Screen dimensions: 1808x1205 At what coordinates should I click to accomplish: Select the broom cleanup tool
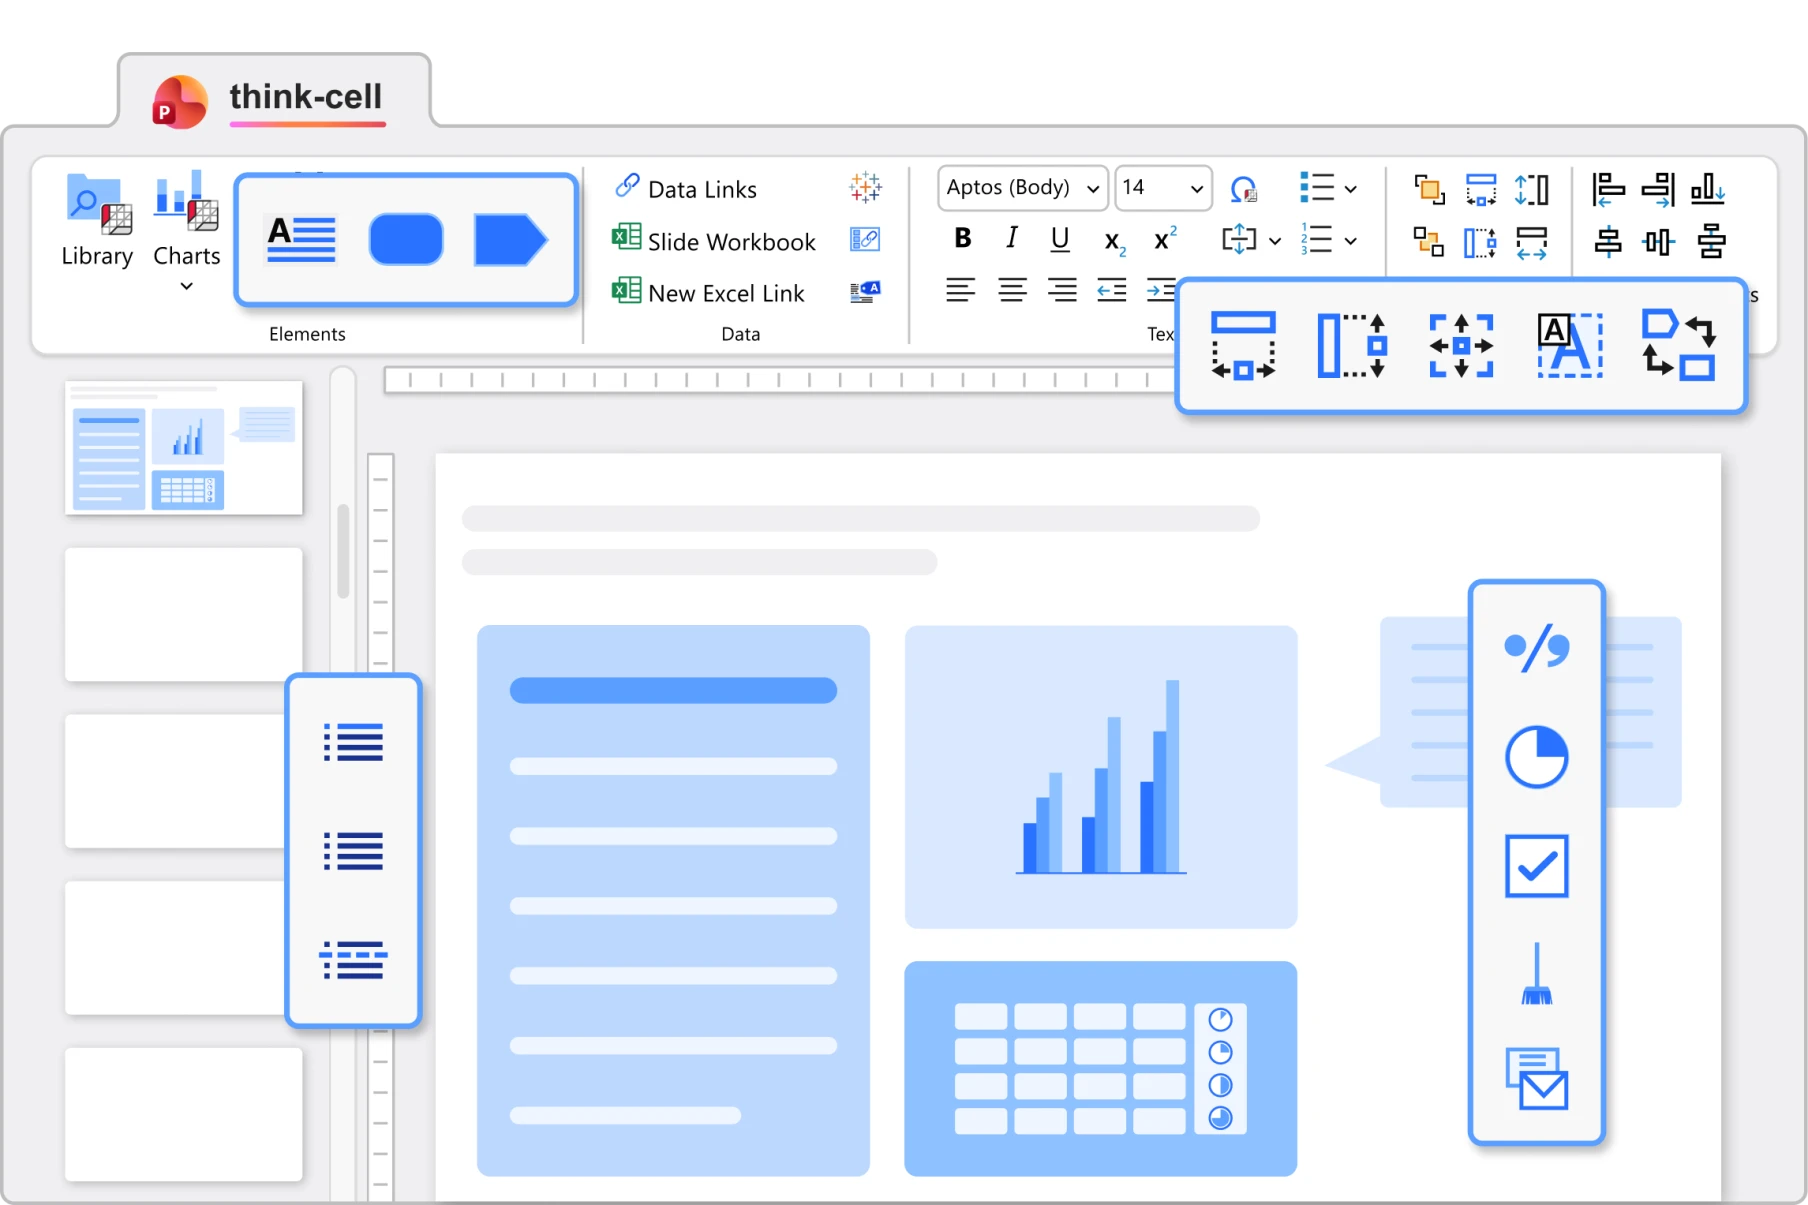coord(1536,975)
